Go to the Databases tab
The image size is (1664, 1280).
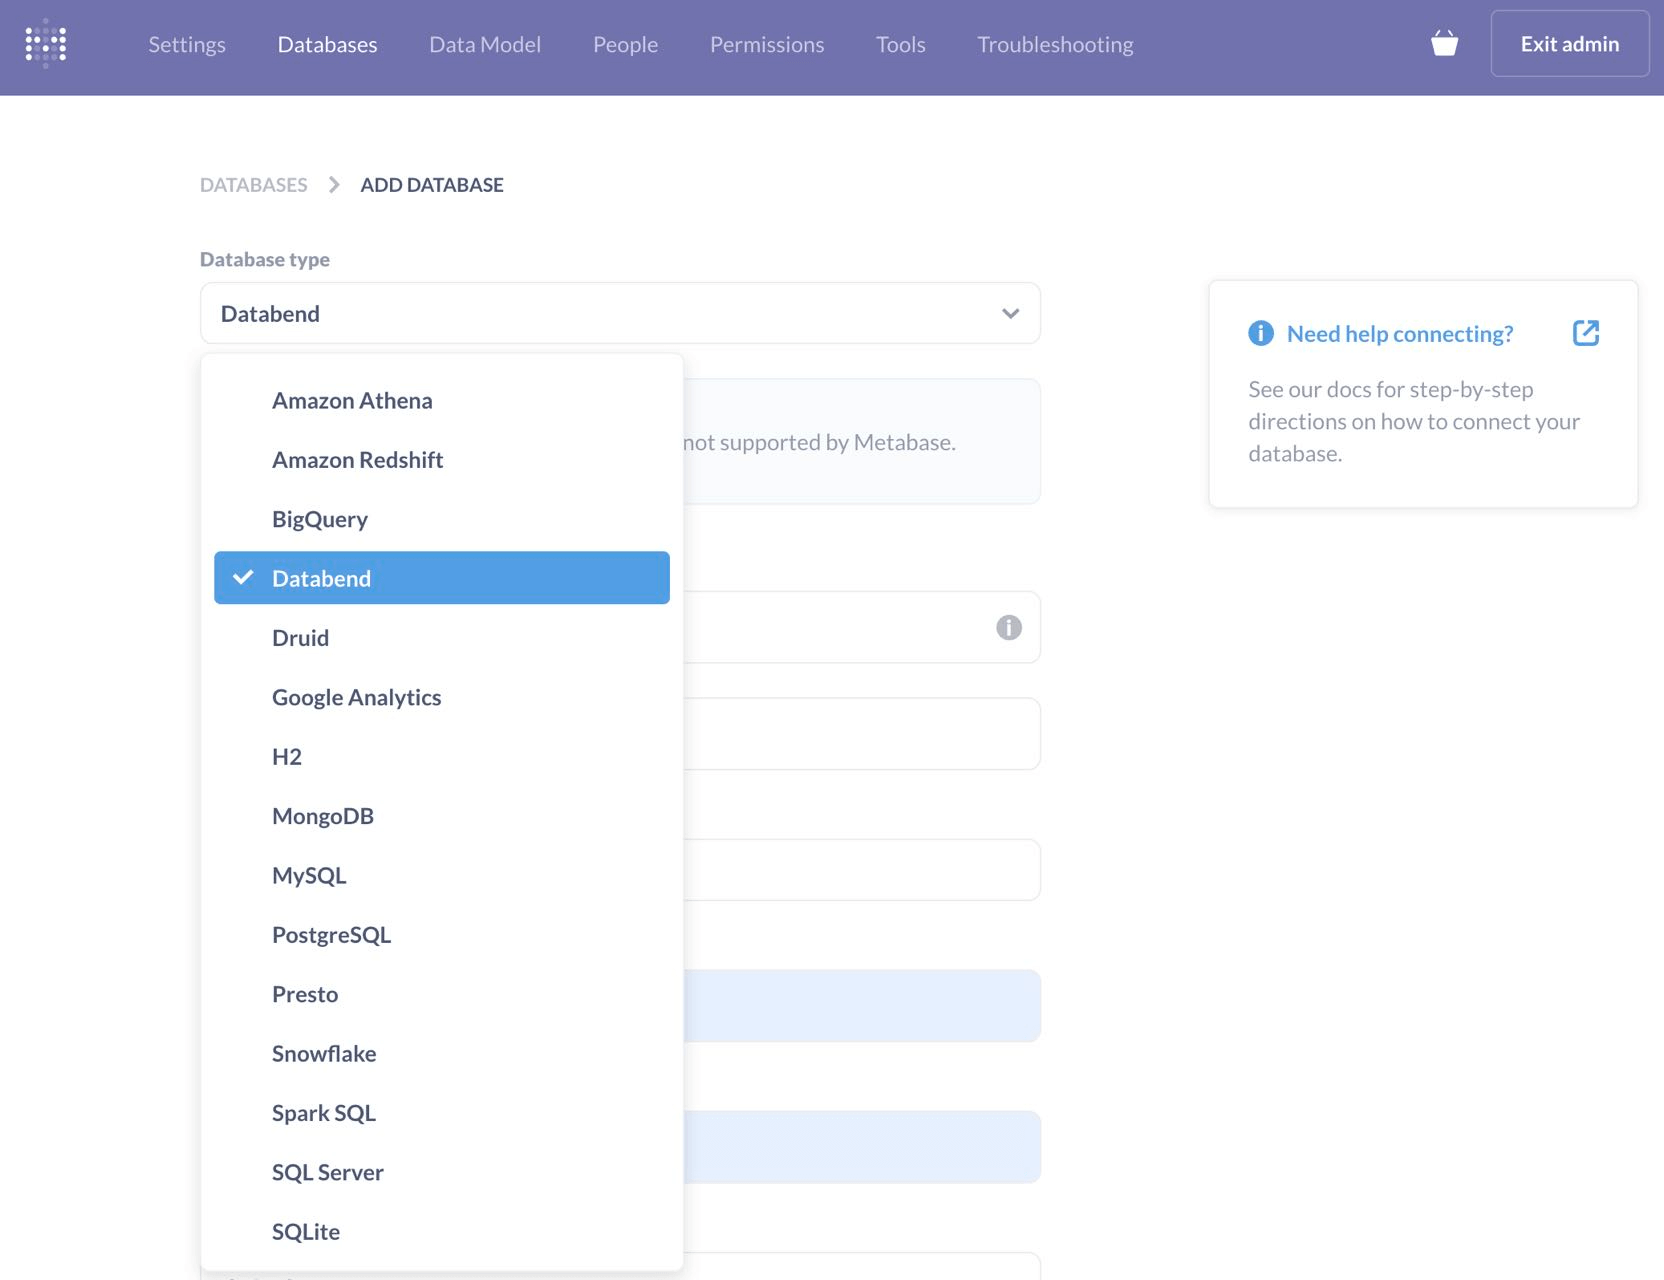[327, 44]
